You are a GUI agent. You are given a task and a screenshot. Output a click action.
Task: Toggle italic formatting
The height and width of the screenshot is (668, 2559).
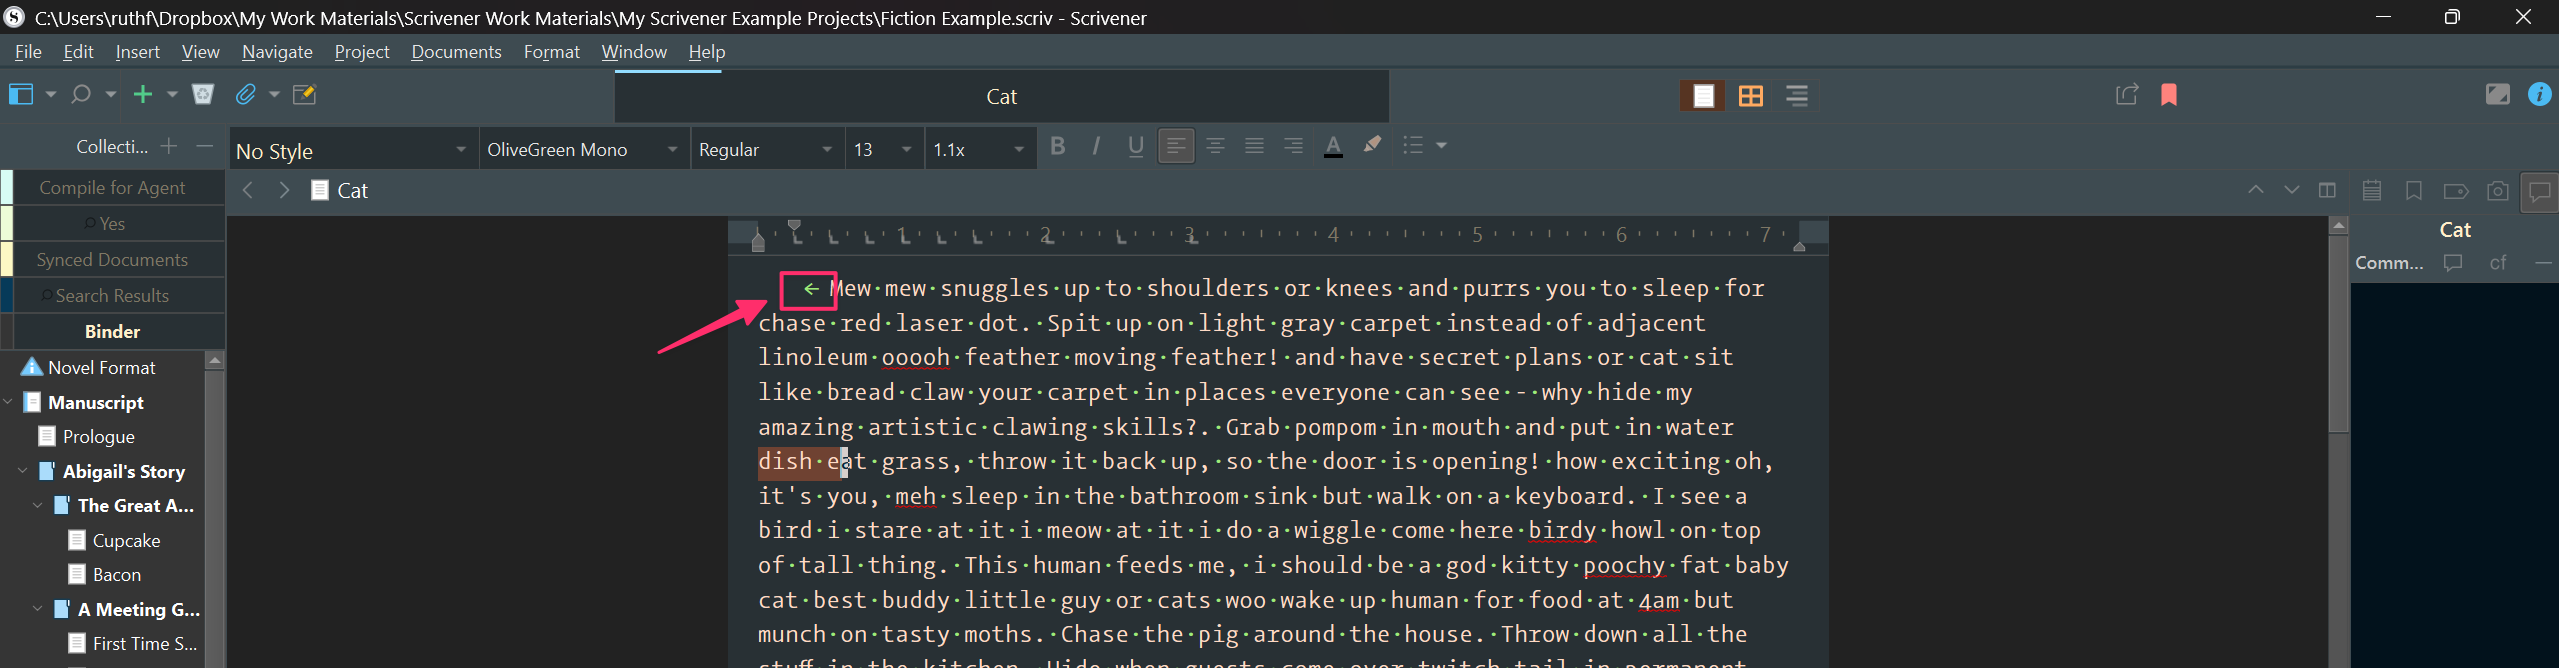click(x=1096, y=146)
